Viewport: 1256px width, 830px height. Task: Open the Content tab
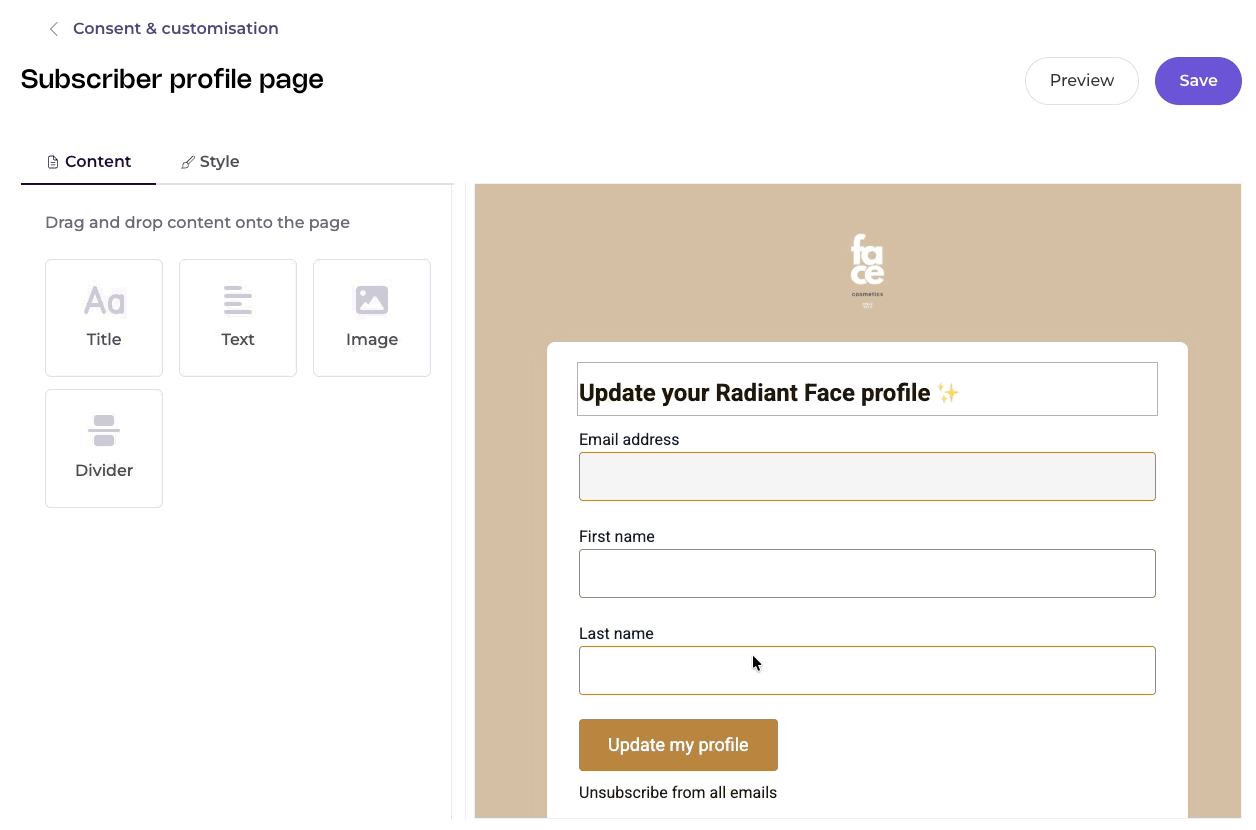pos(89,162)
